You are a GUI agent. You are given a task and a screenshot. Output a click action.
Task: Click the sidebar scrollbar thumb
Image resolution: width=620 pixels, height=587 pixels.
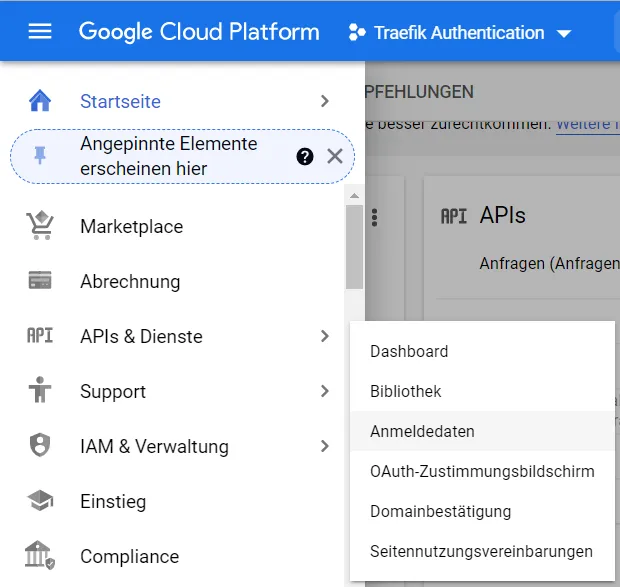(355, 247)
